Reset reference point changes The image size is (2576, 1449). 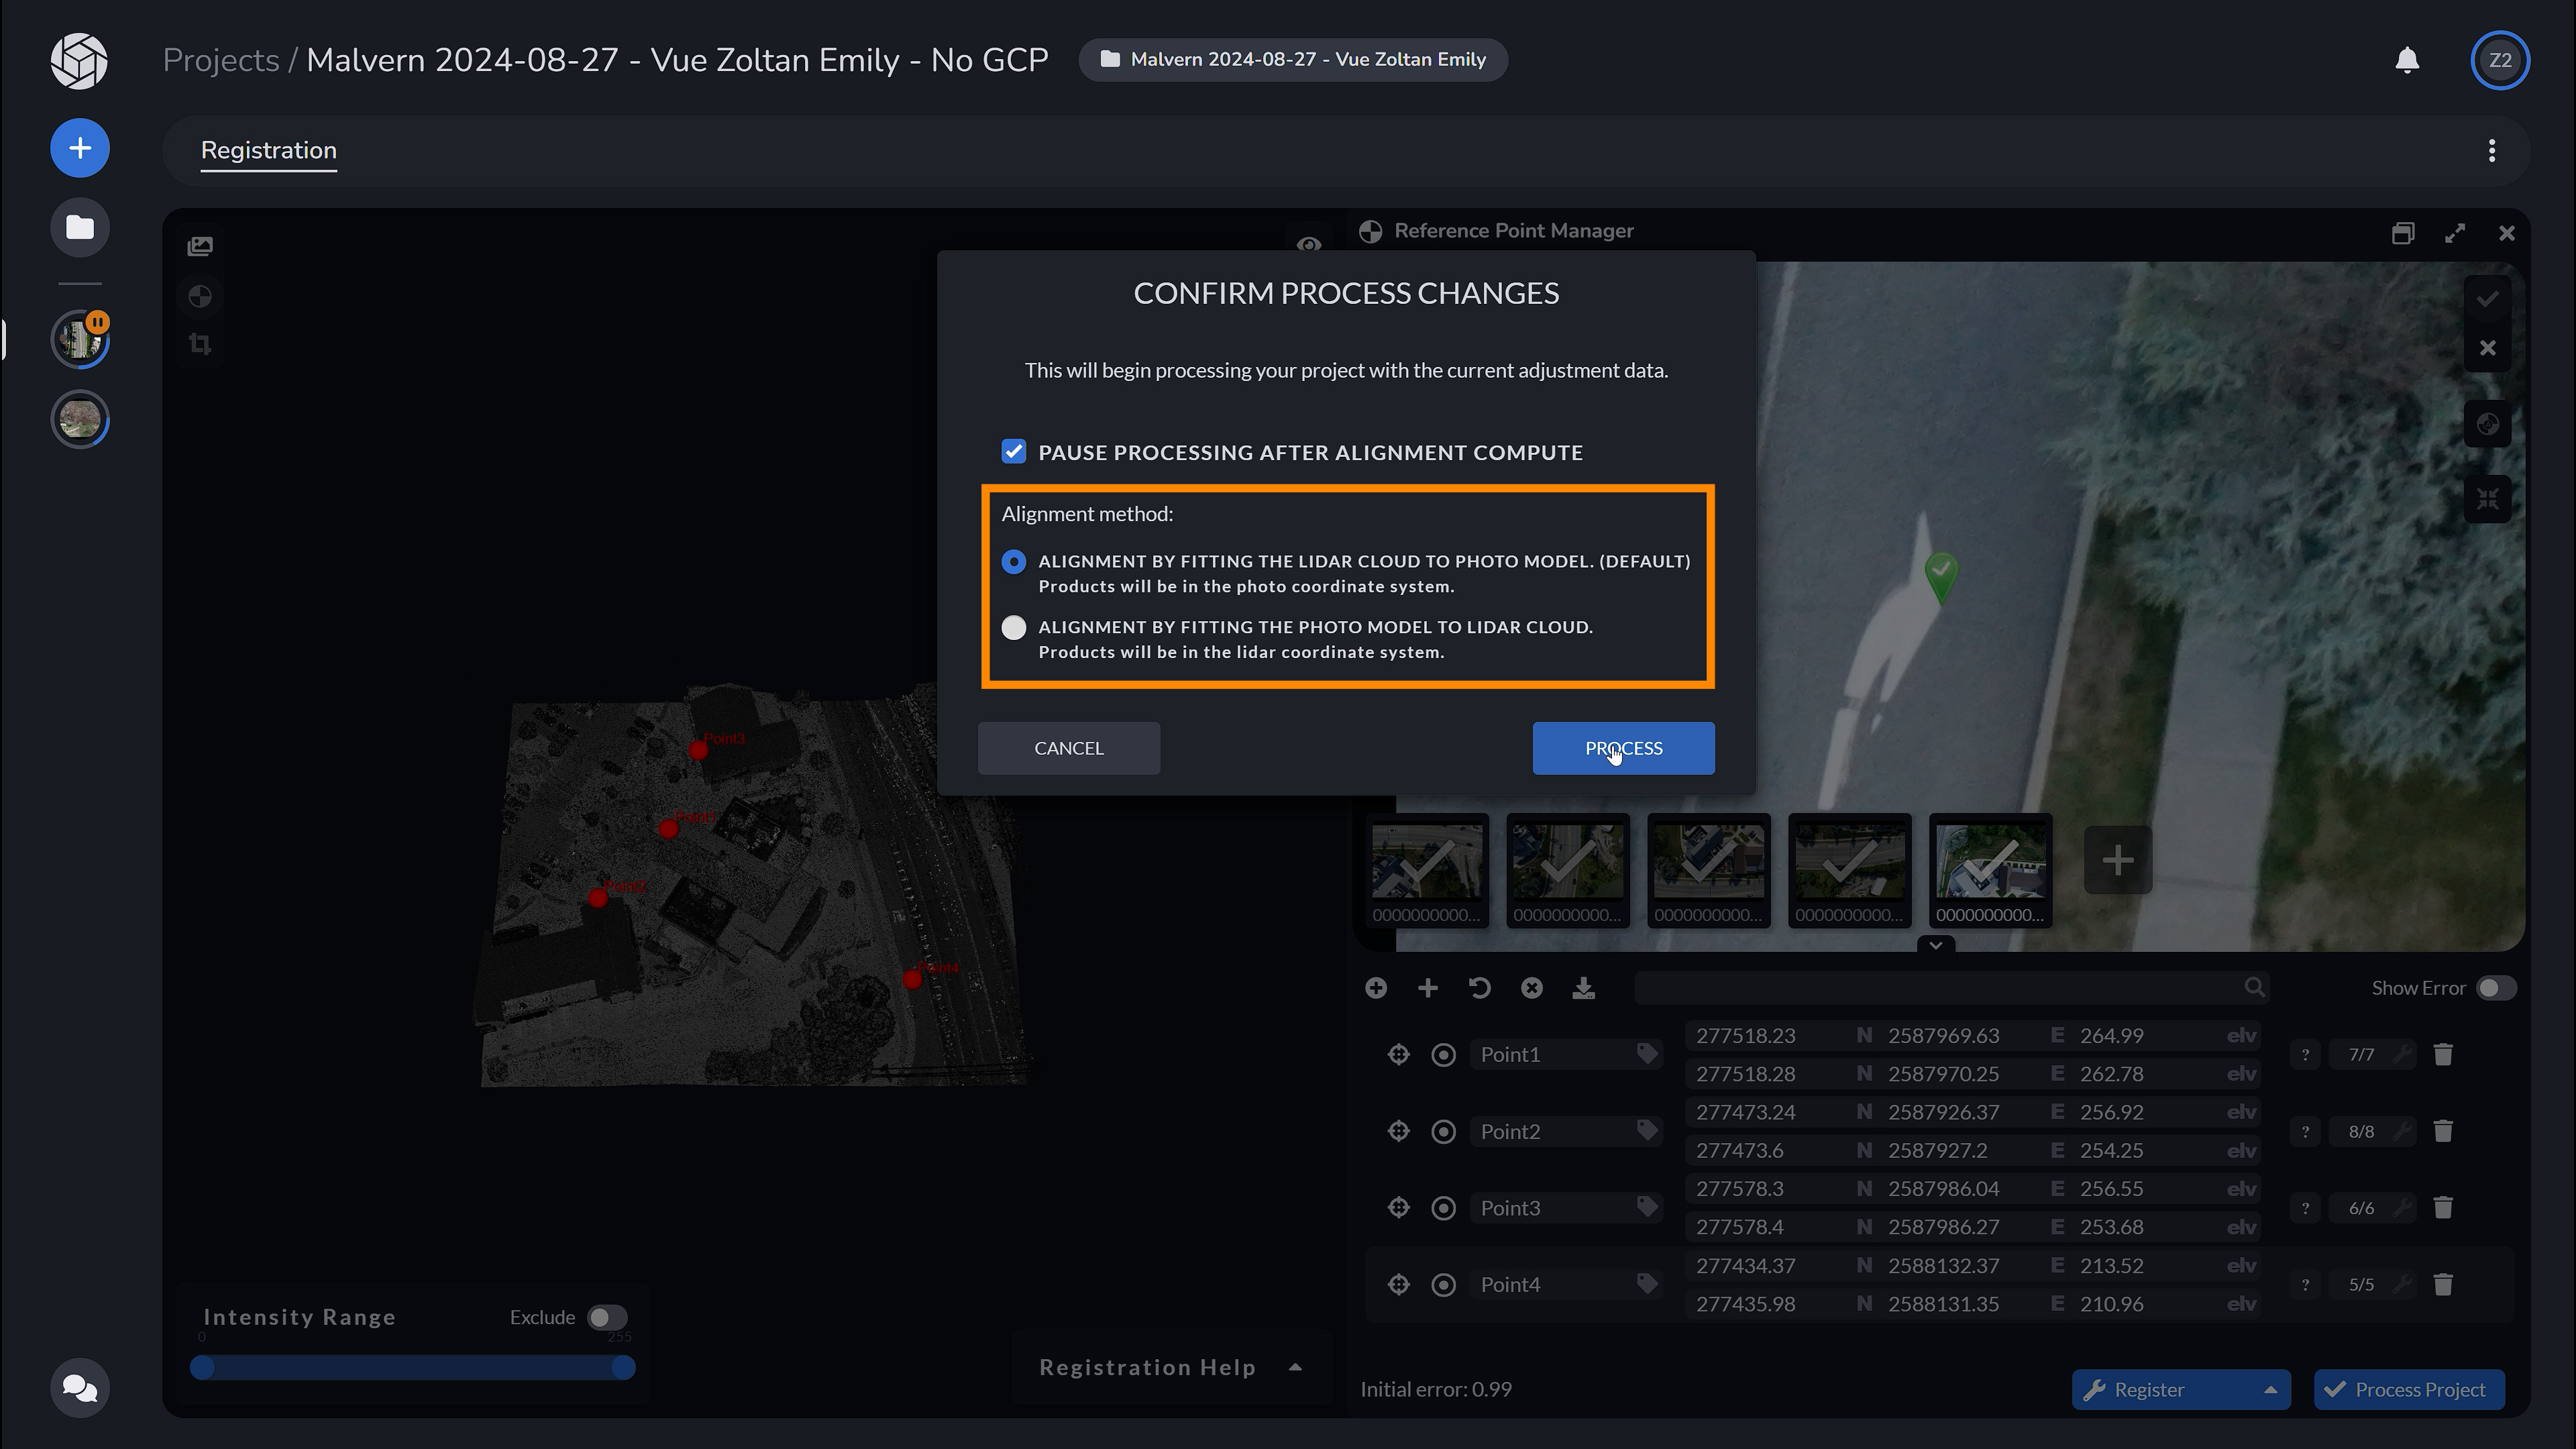click(1480, 987)
